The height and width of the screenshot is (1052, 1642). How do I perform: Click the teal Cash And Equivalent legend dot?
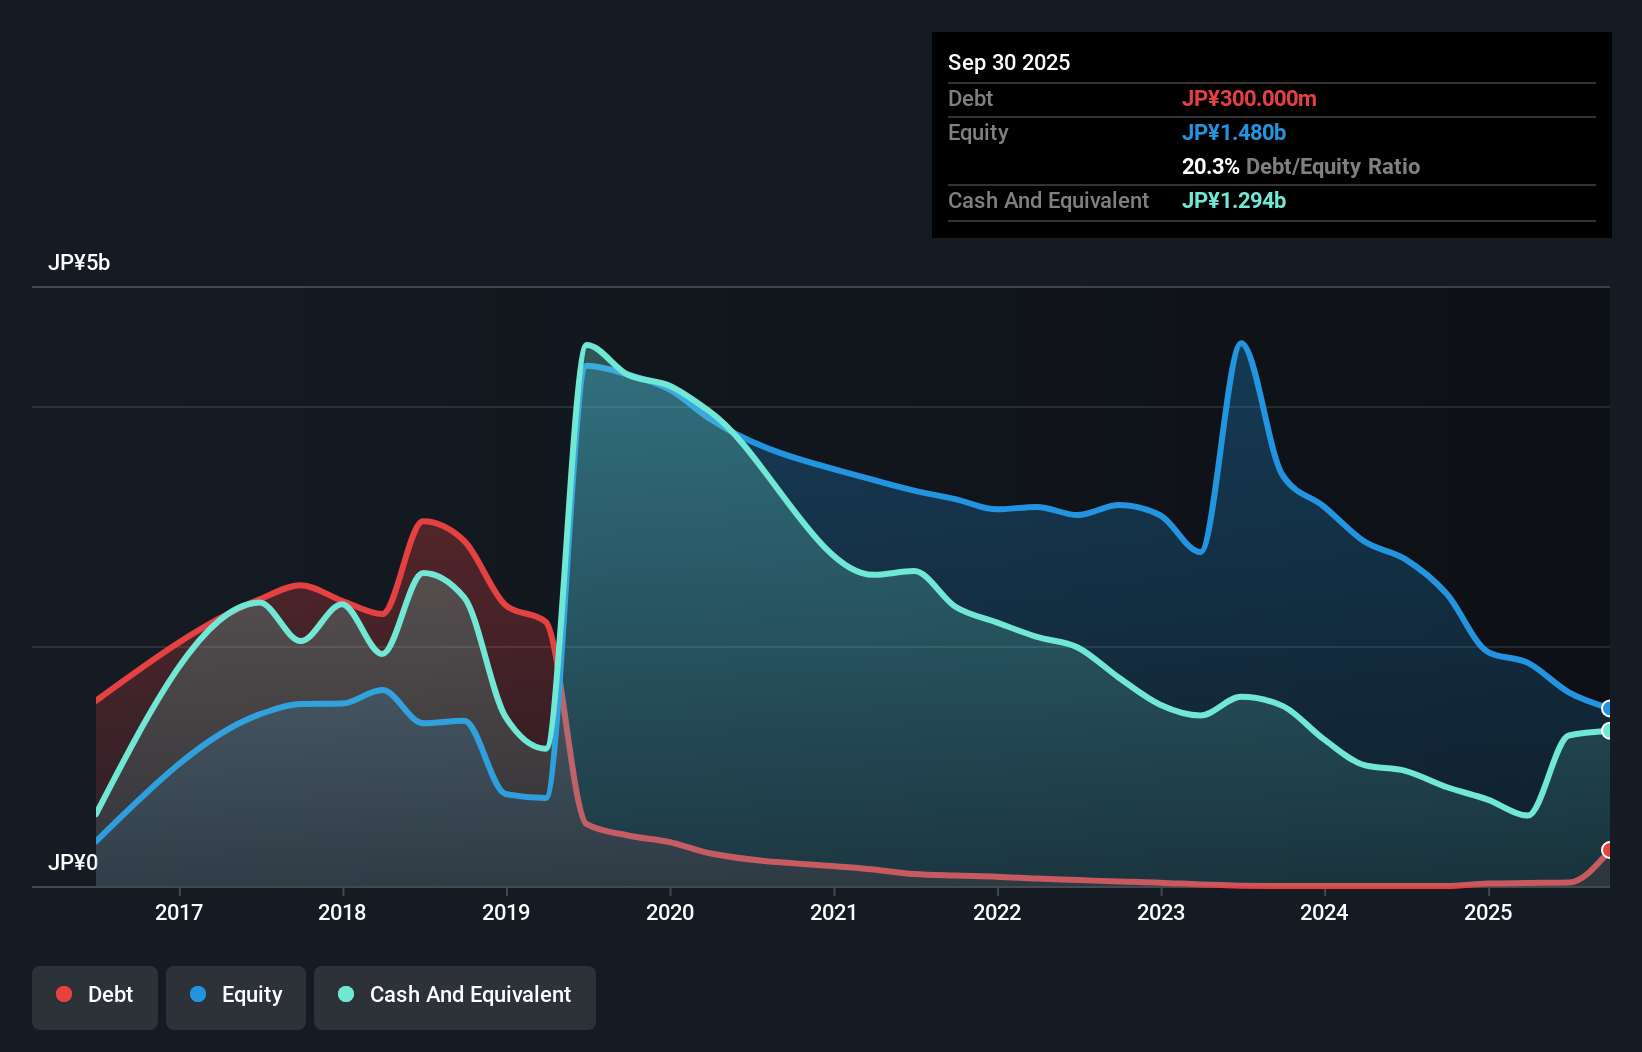344,993
